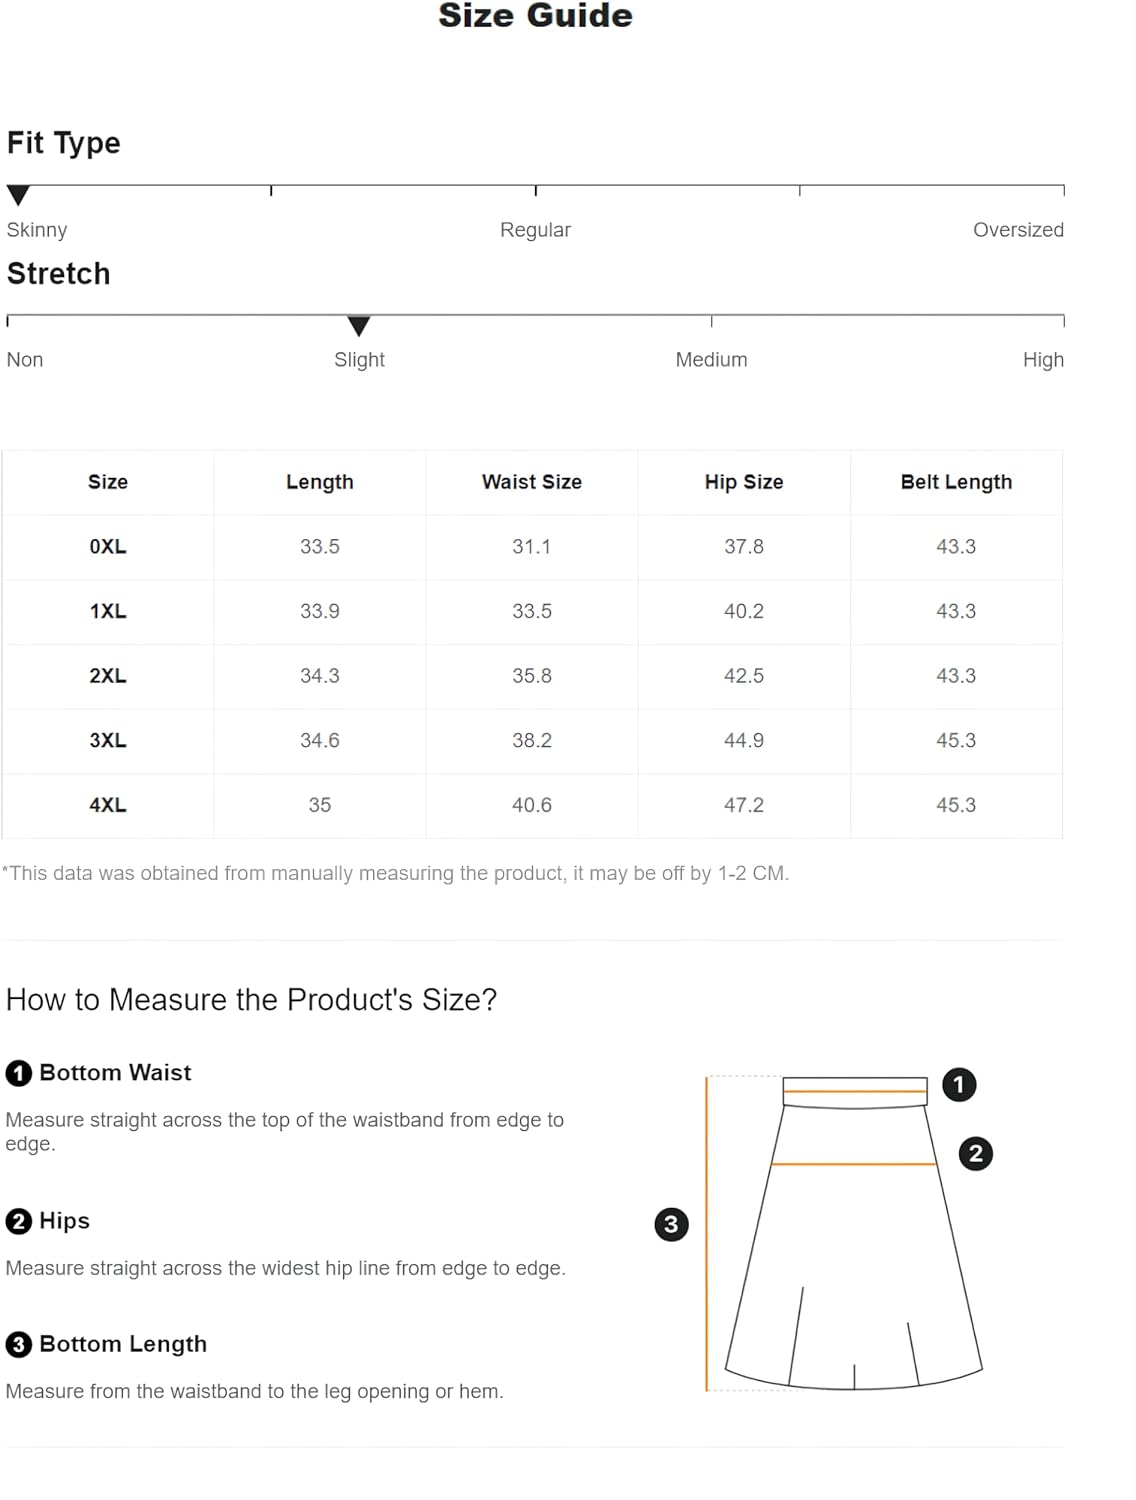Click the Fit Type triangle marker at Skinny
The height and width of the screenshot is (1500, 1136).
[x=18, y=195]
